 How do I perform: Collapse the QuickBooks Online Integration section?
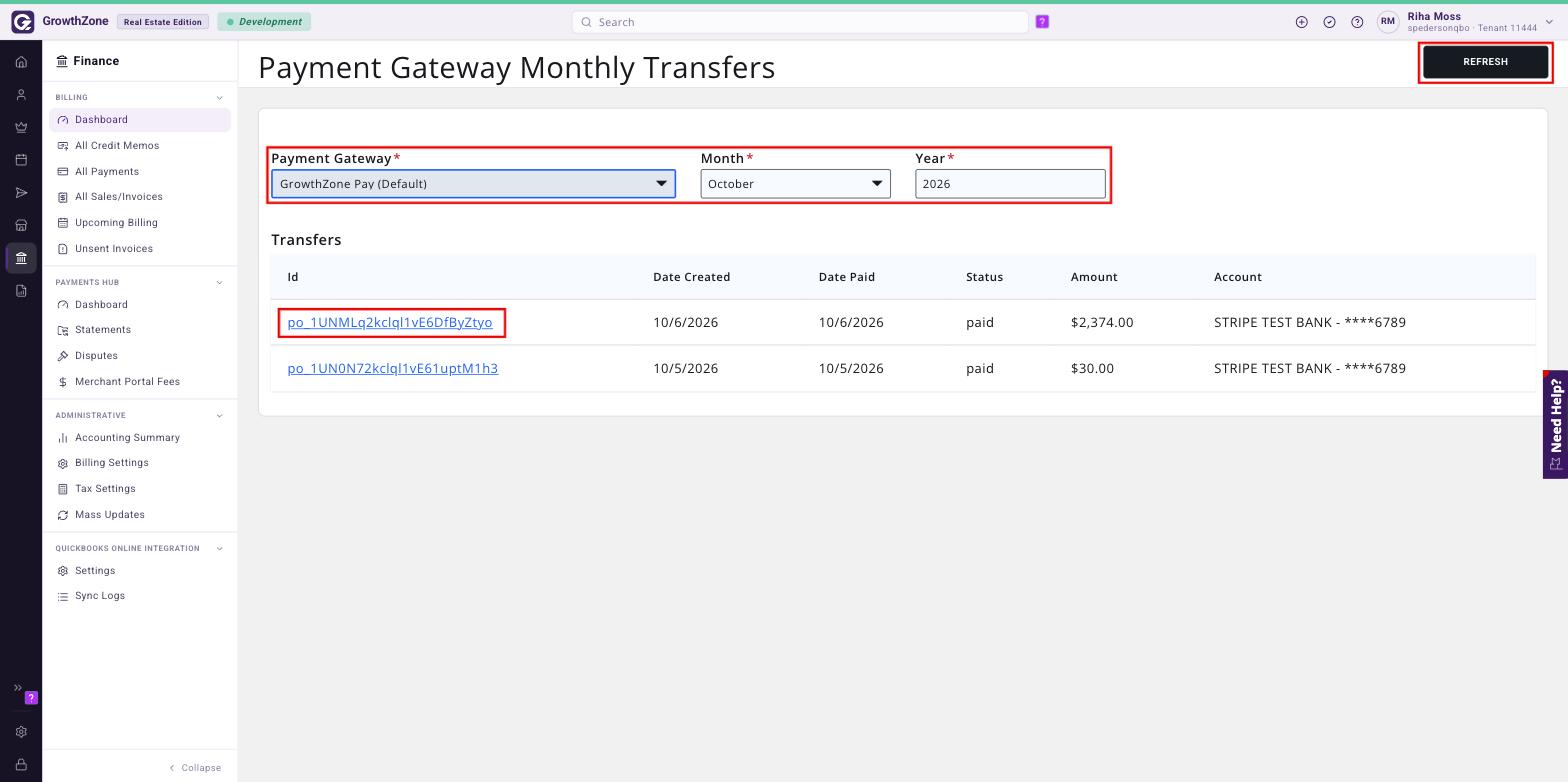[x=220, y=549]
